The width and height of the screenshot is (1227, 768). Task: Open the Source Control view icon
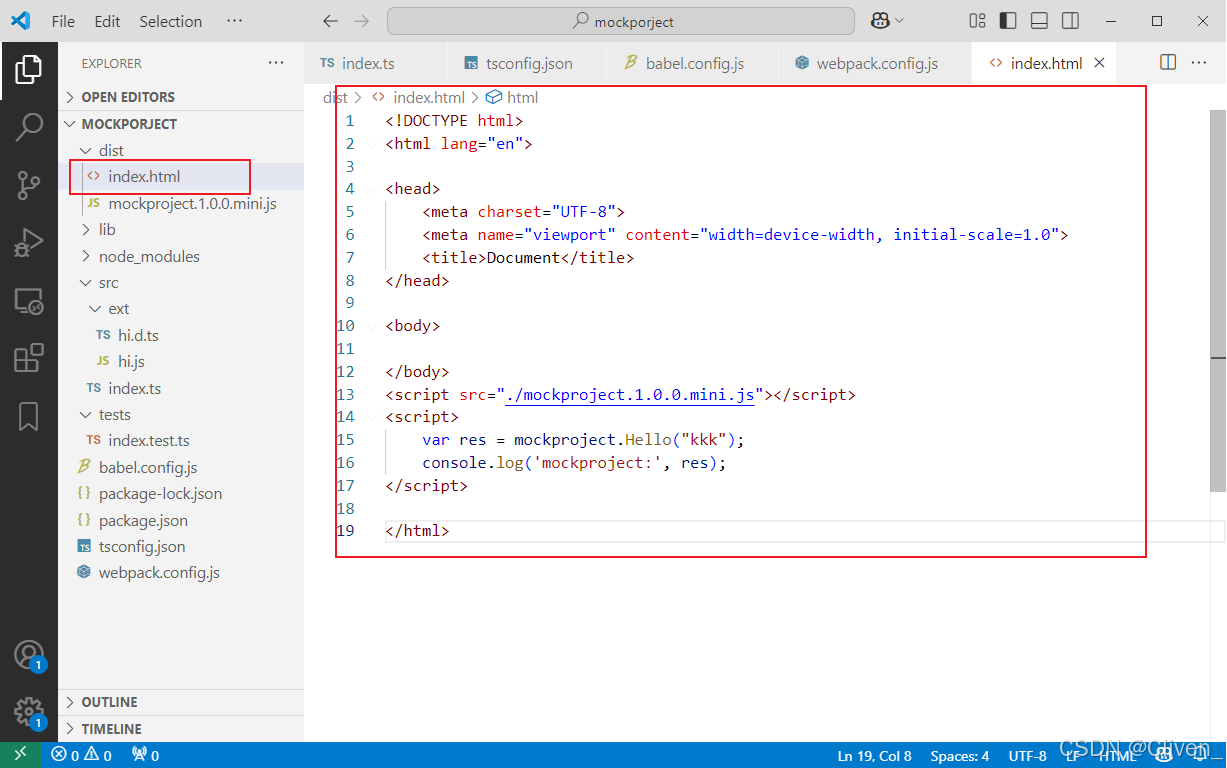tap(29, 185)
